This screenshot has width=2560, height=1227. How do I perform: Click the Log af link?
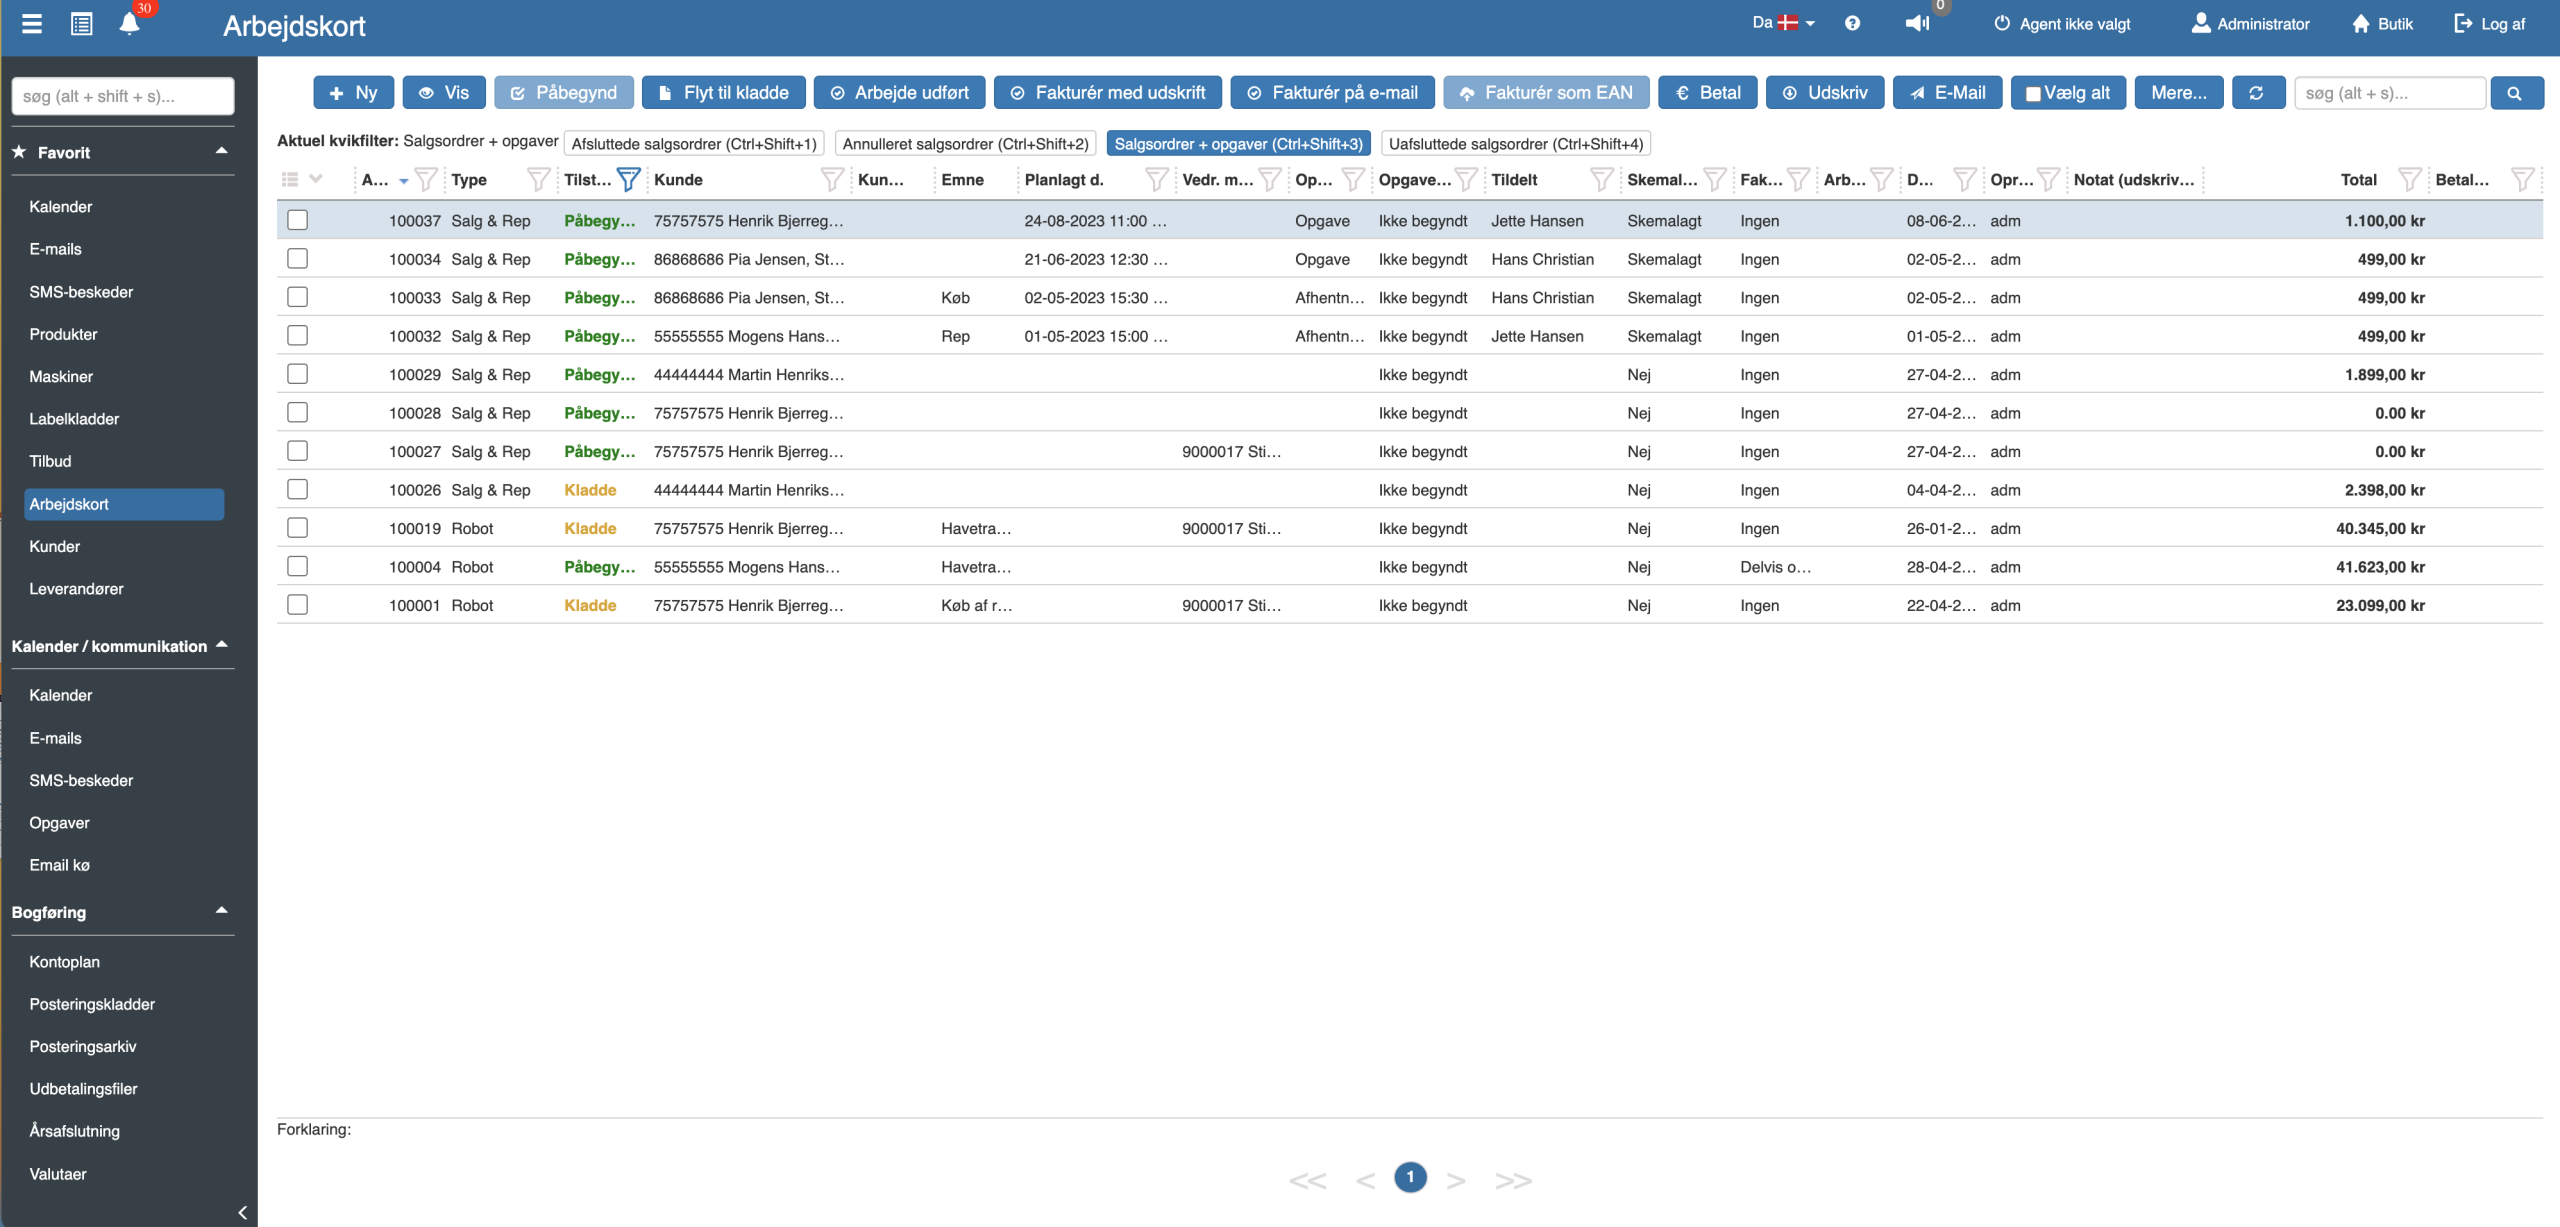(2490, 24)
